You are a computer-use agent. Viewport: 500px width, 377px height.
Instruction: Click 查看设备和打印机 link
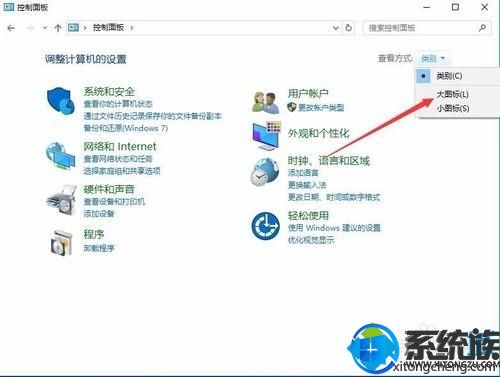(x=114, y=202)
